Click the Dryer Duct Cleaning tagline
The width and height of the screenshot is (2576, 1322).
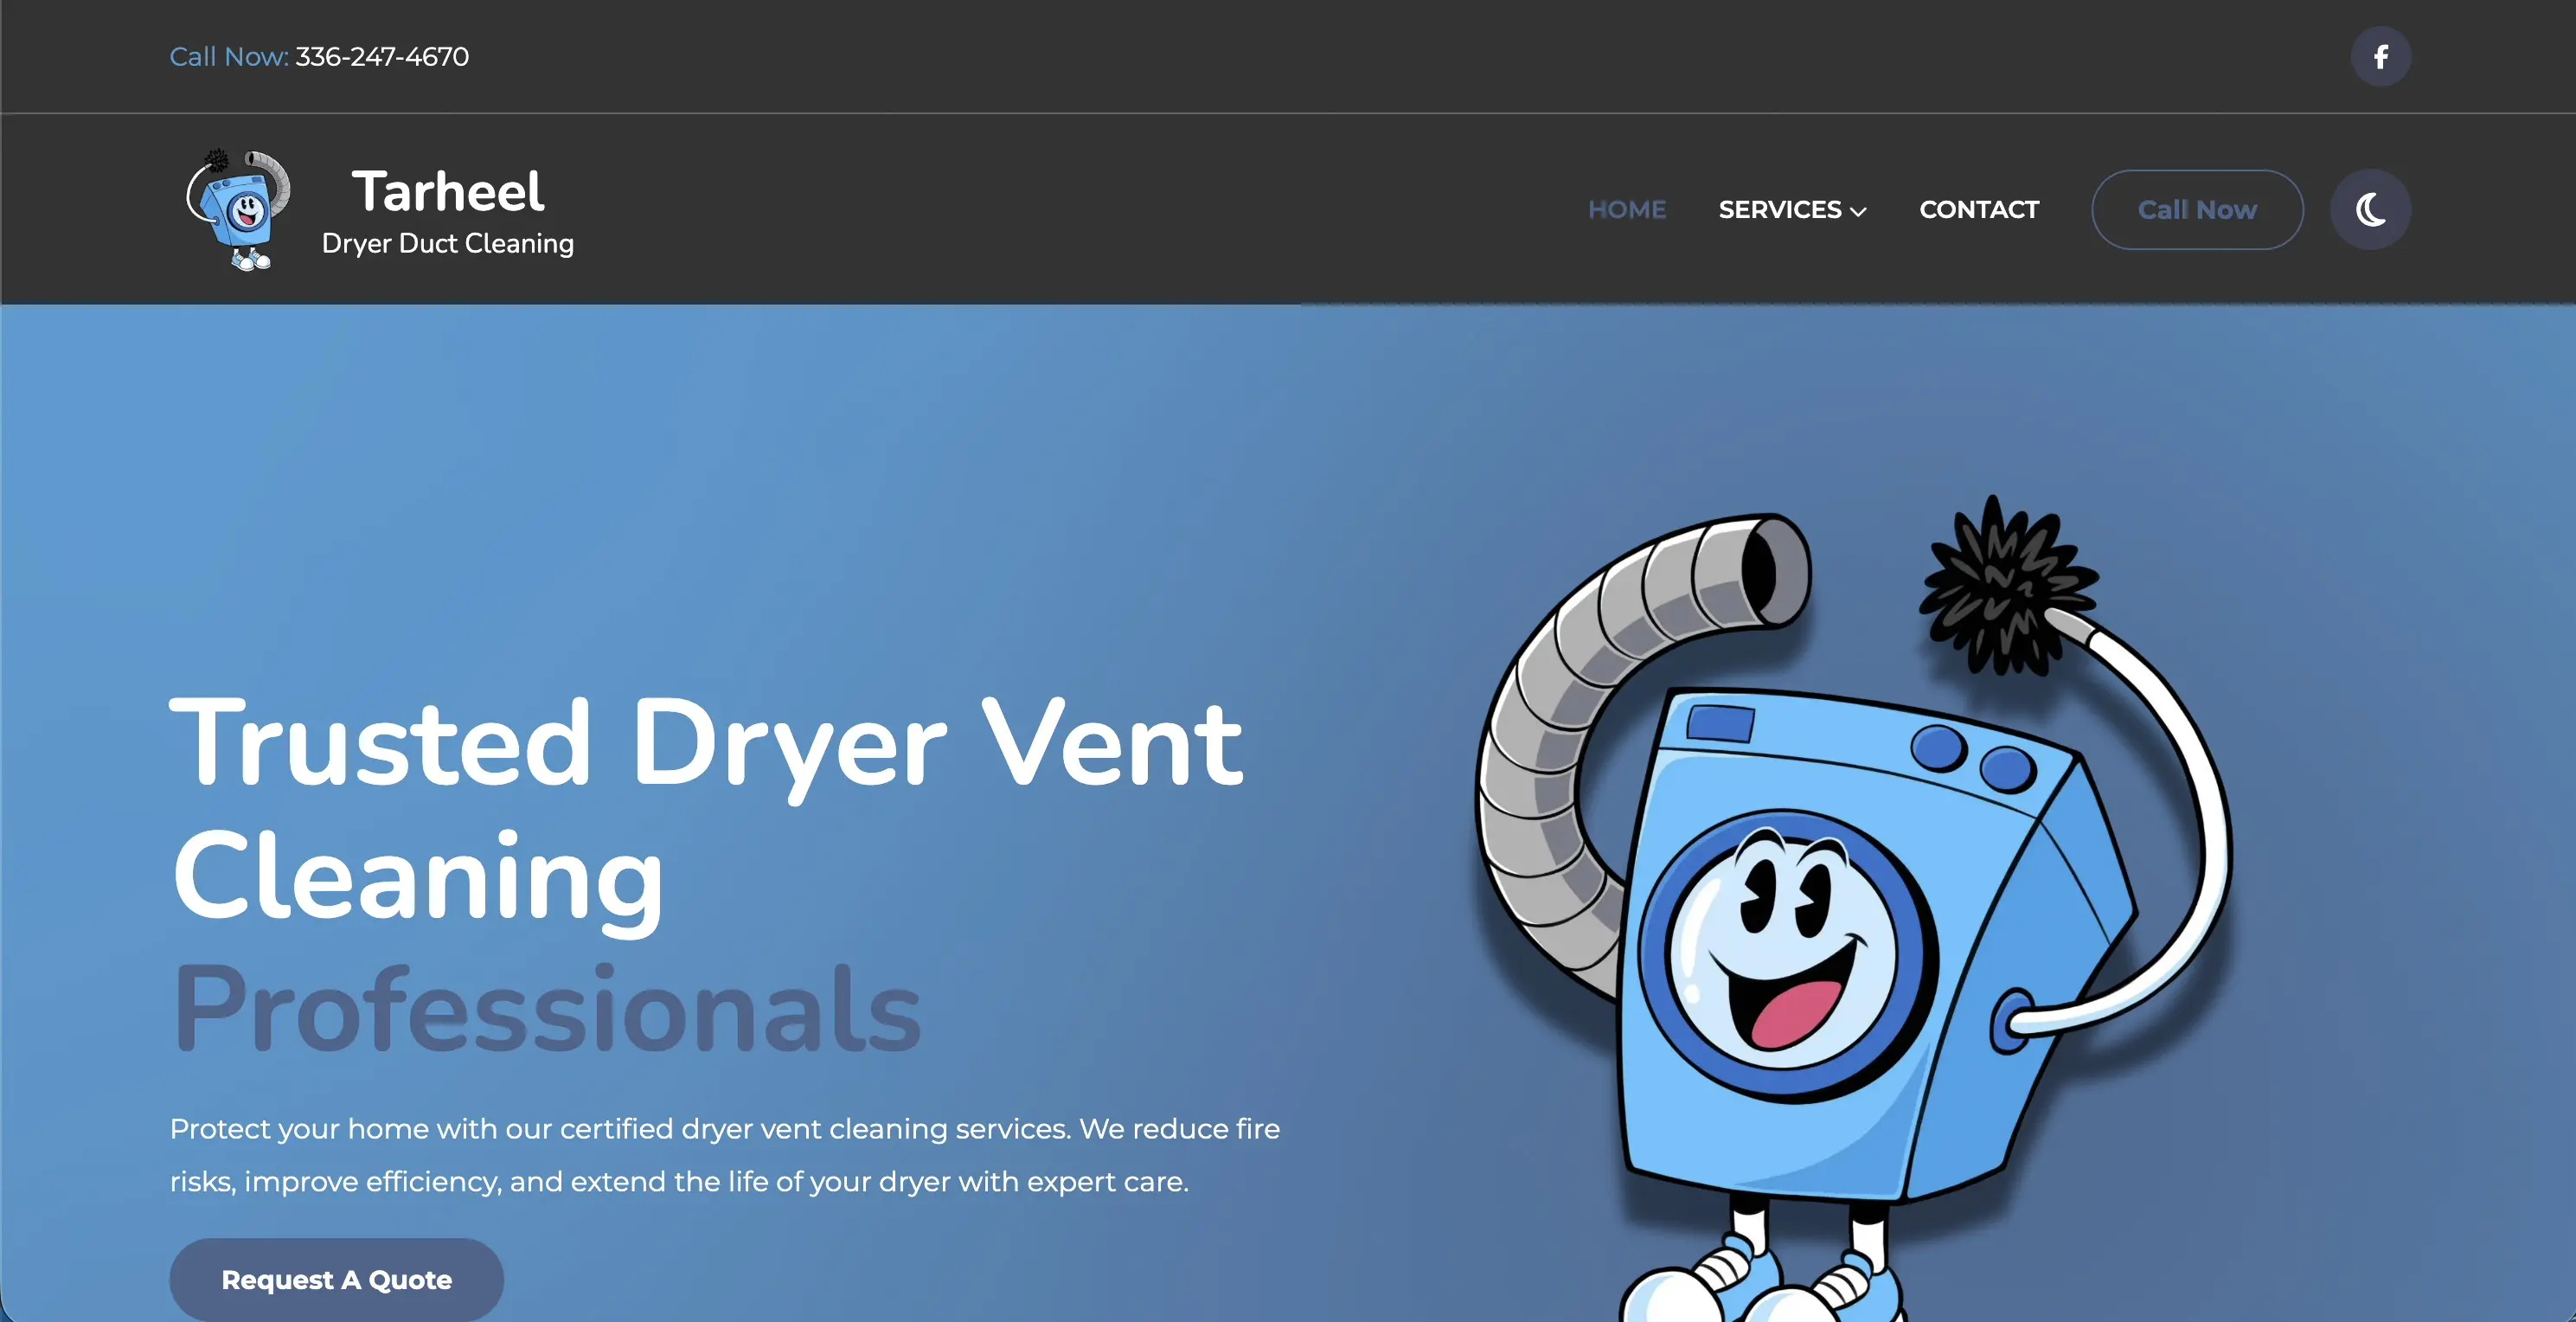pyautogui.click(x=448, y=244)
